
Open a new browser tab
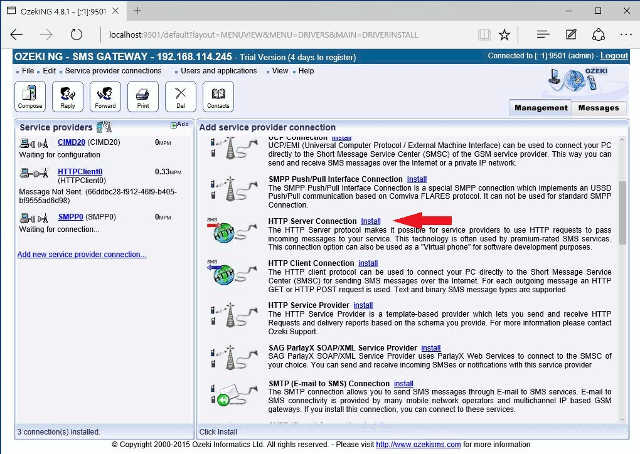tap(137, 11)
